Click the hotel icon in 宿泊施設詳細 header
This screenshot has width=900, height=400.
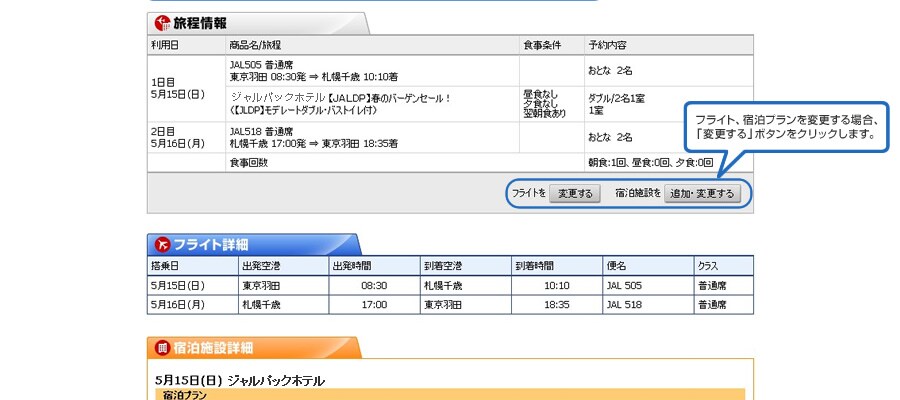click(162, 348)
